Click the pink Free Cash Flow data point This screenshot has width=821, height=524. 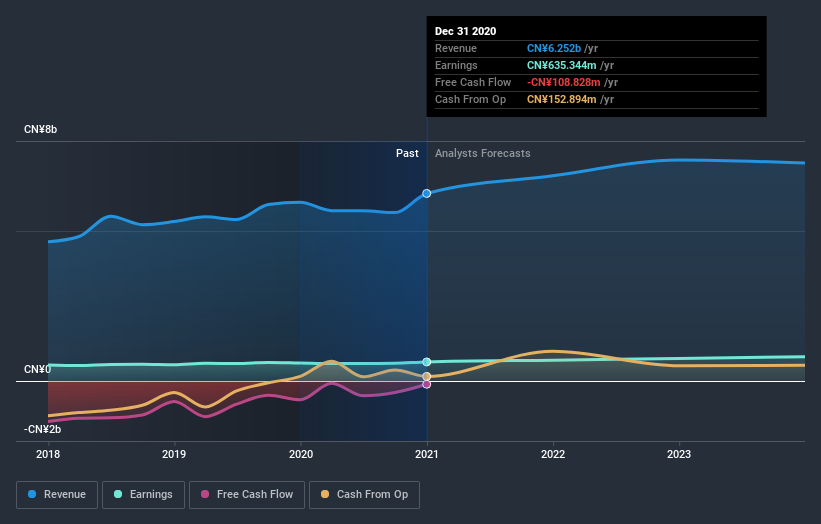click(x=427, y=384)
